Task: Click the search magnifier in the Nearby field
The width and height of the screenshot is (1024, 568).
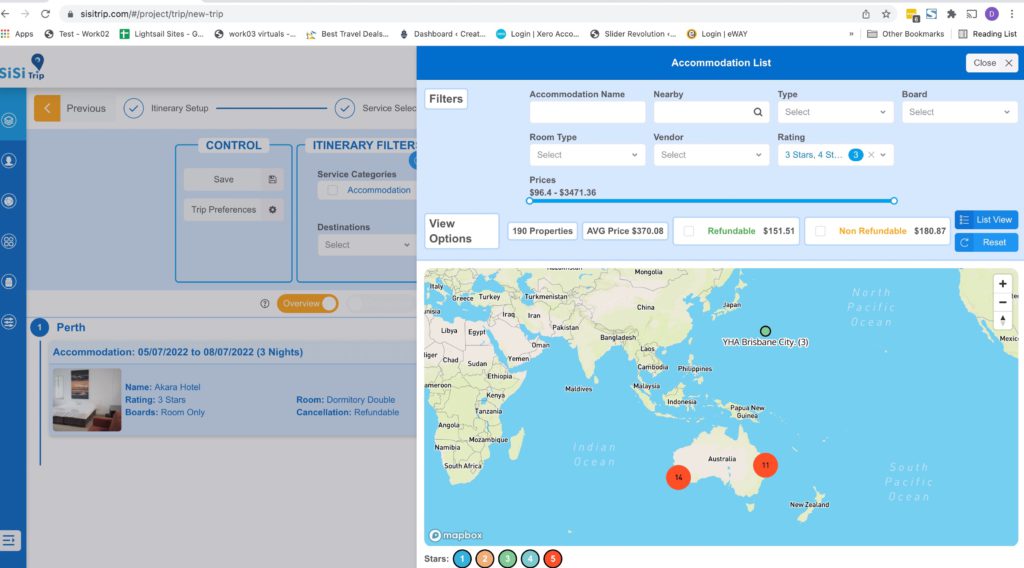Action: (x=758, y=113)
